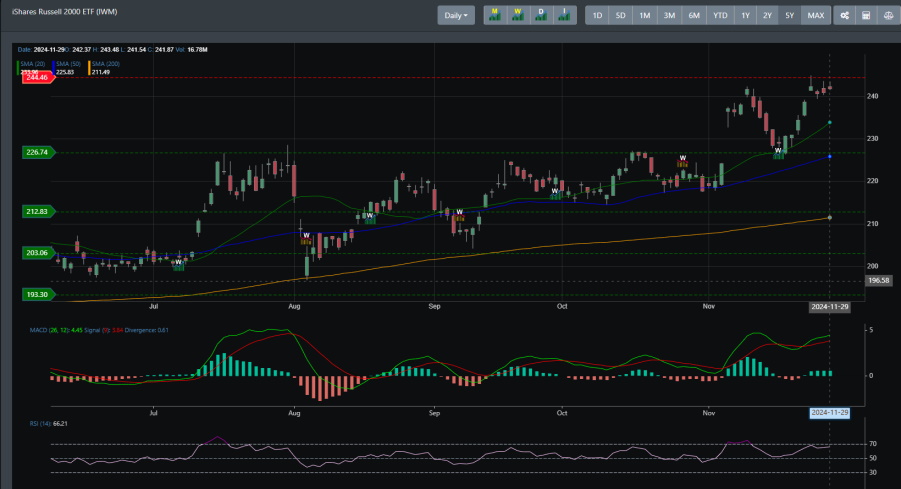Viewport: 901px width, 489px height.
Task: Click the W signal marker in mid August
Action: point(369,217)
